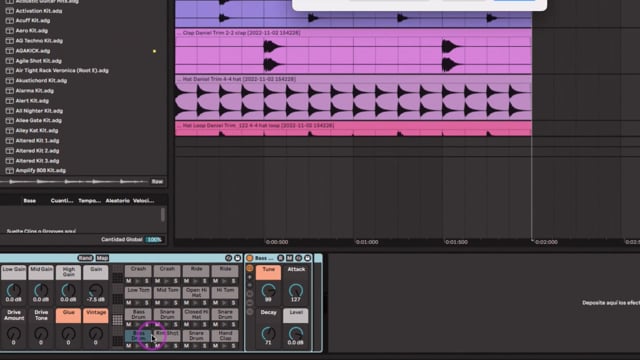Solo the Hand Clap pad
Image resolution: width=640 pixels, height=360 pixels.
click(233, 346)
